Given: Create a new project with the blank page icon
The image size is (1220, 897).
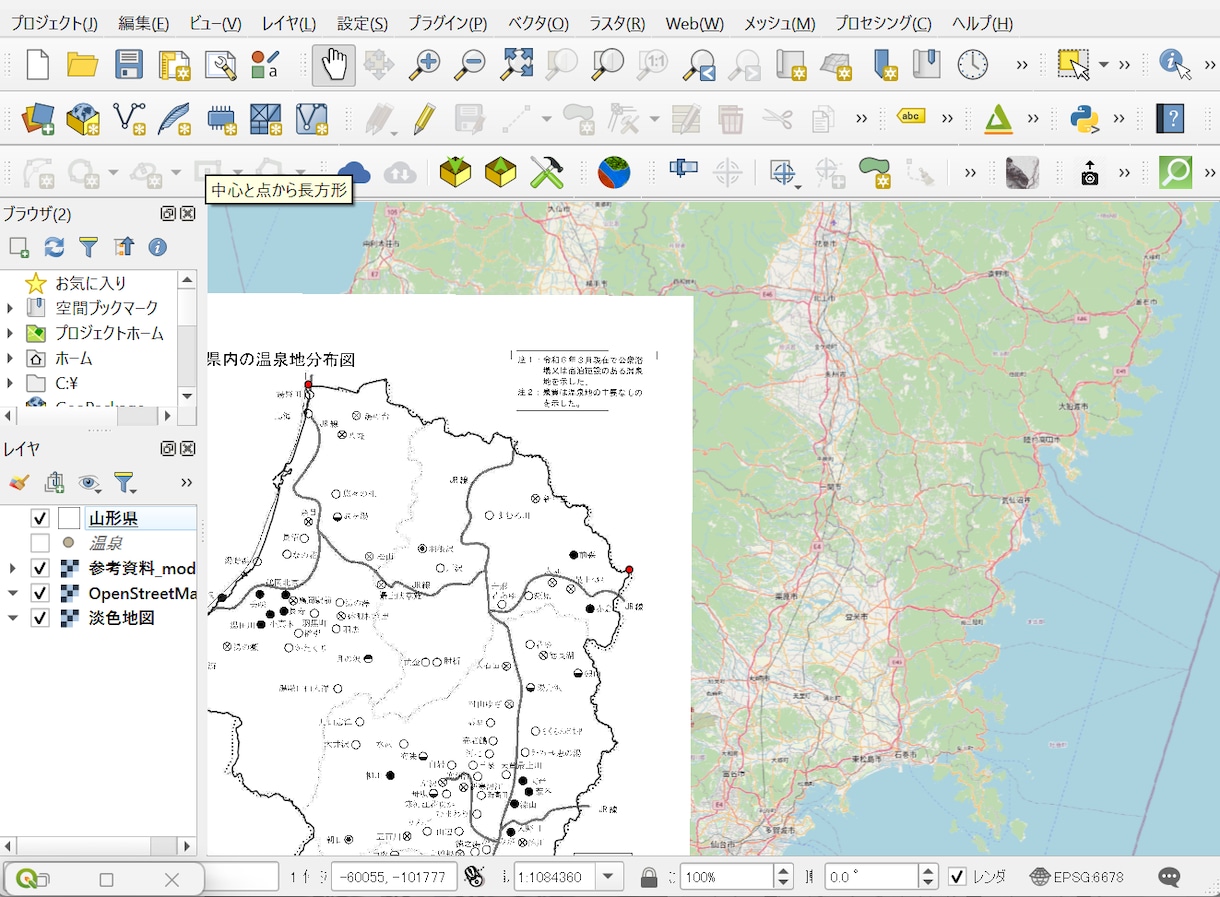Looking at the screenshot, I should click(37, 66).
